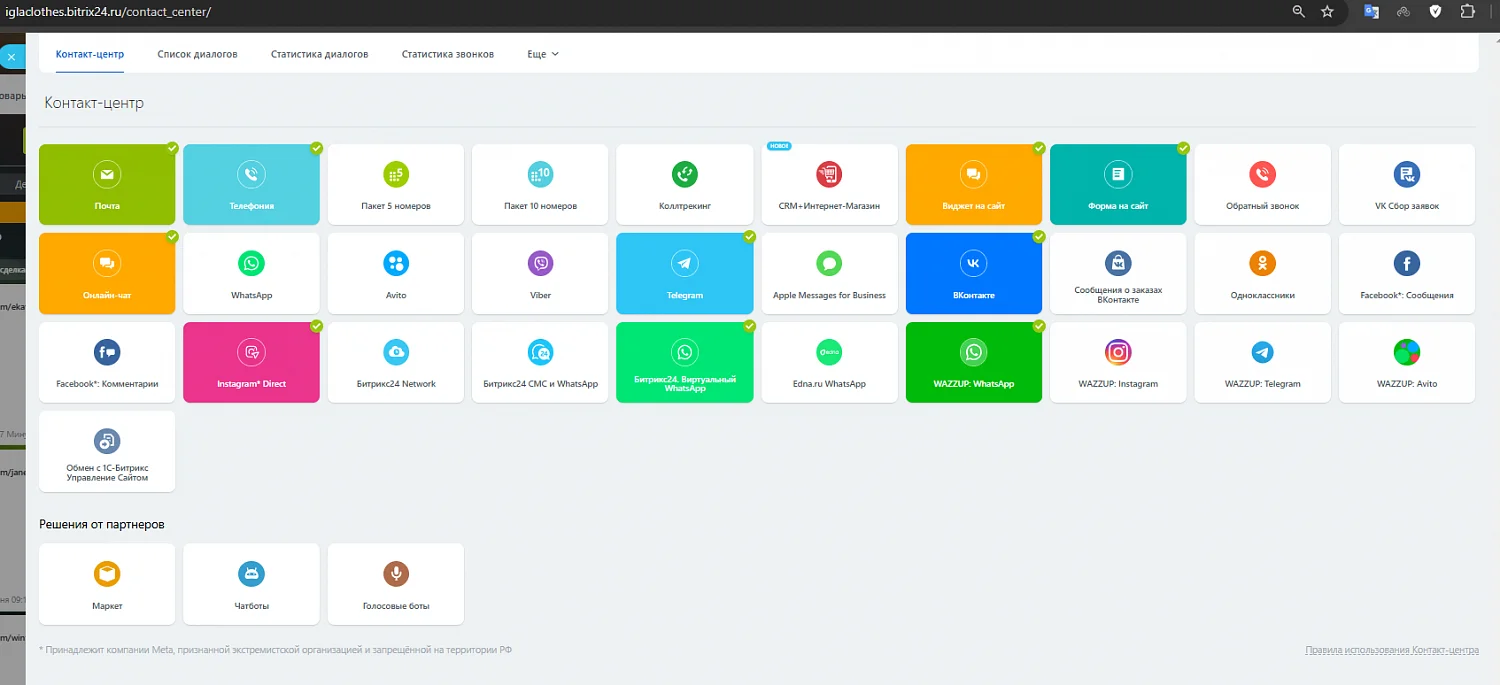The width and height of the screenshot is (1500, 685).
Task: Click the Одноклассники tile
Action: pos(1263,274)
